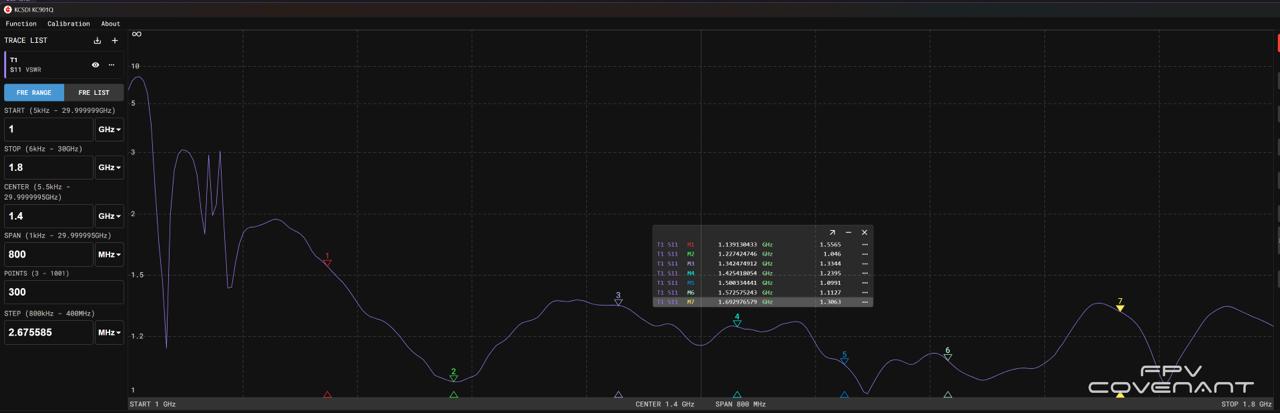Edit the STEP value field
Viewport: 1280px width, 413px height.
coord(48,332)
